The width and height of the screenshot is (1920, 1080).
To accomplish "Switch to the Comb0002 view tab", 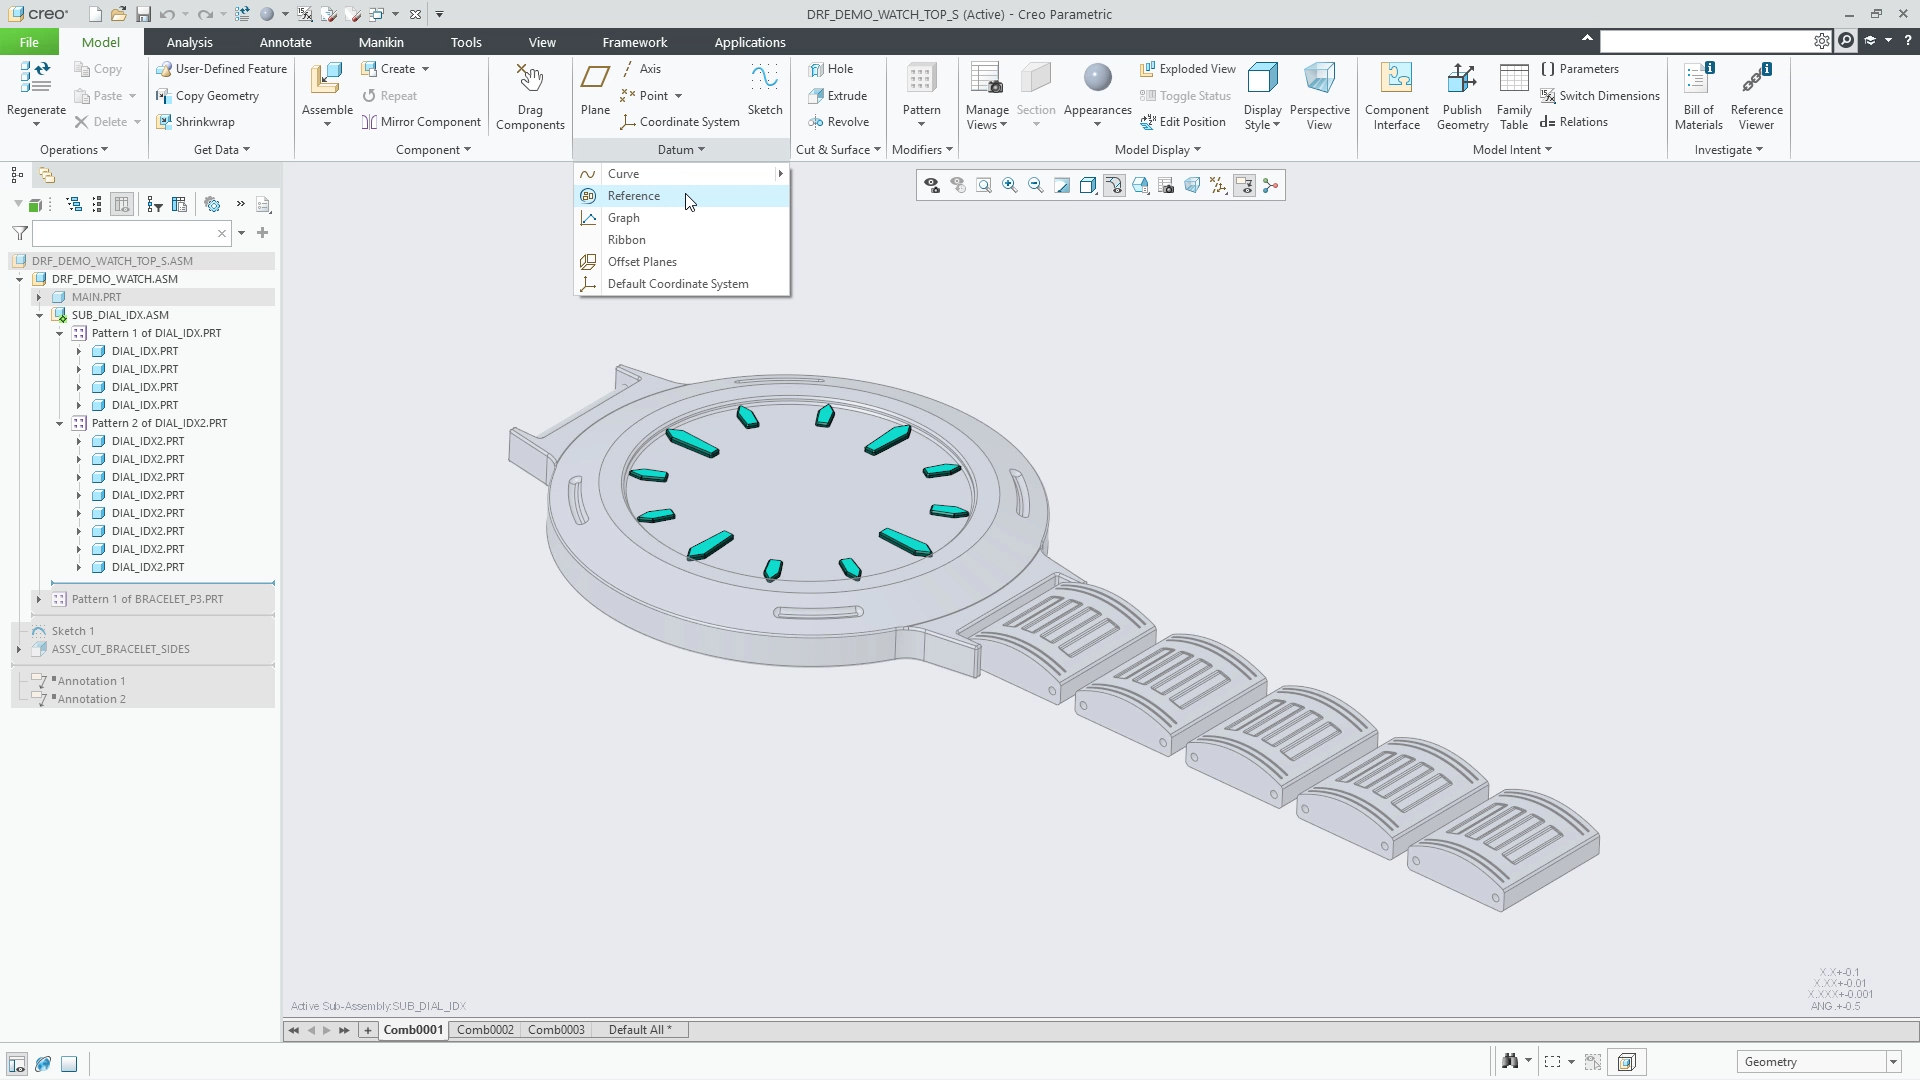I will (x=485, y=1030).
